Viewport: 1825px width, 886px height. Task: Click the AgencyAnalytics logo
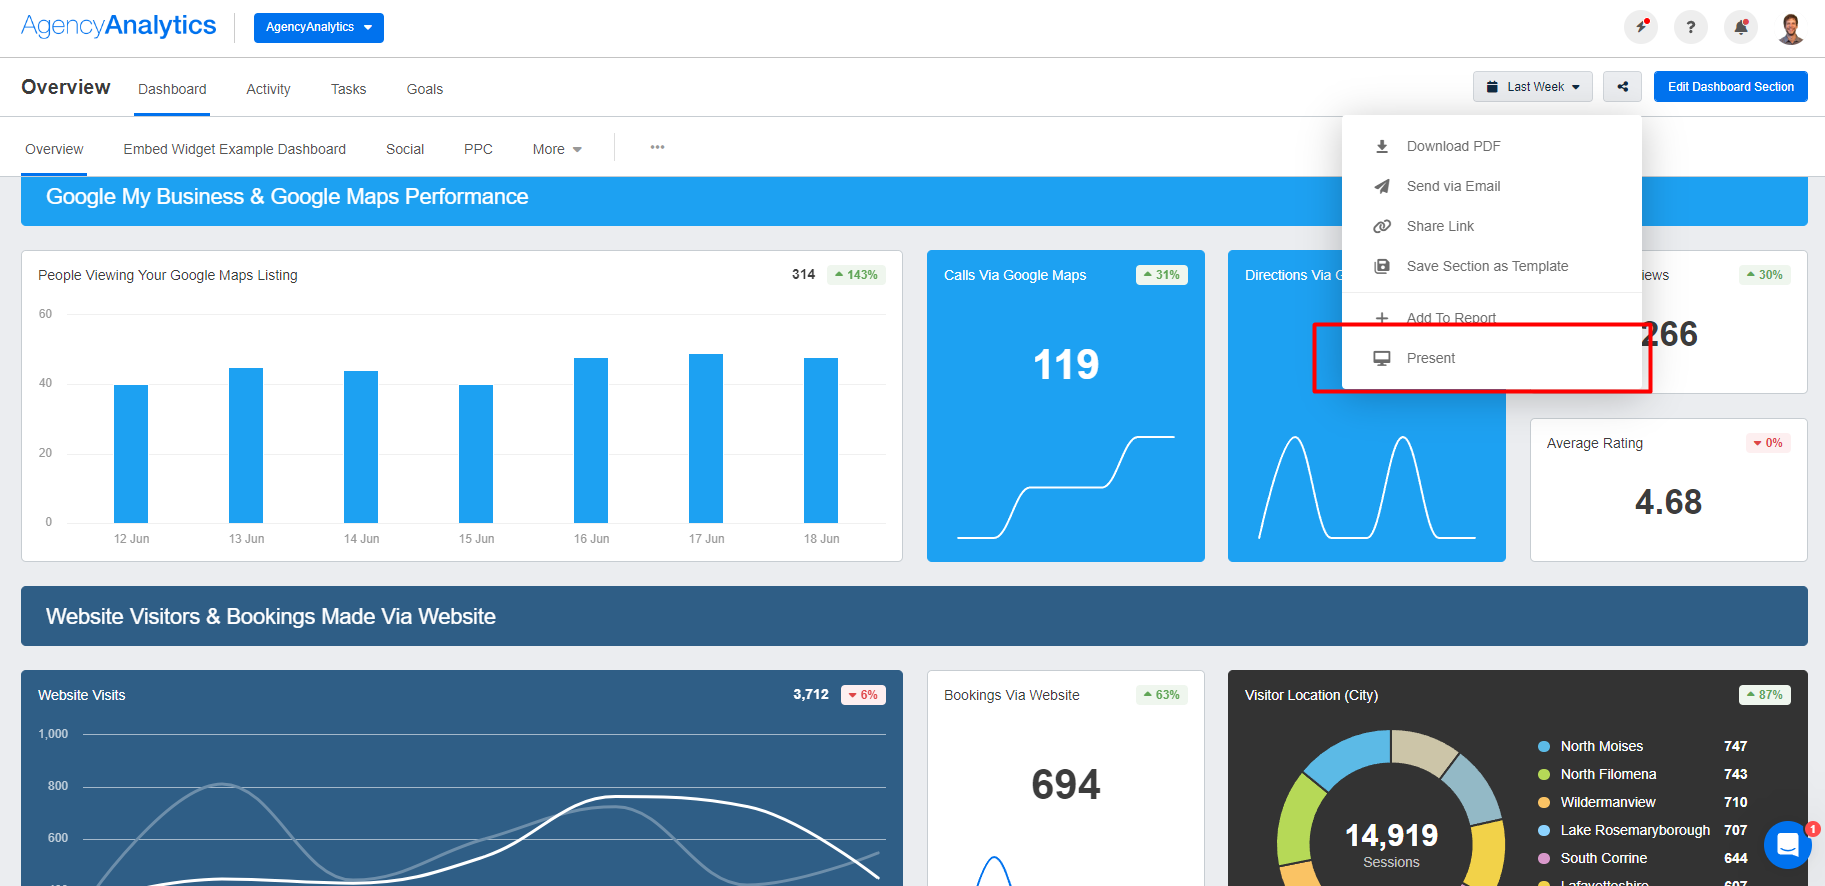click(118, 26)
